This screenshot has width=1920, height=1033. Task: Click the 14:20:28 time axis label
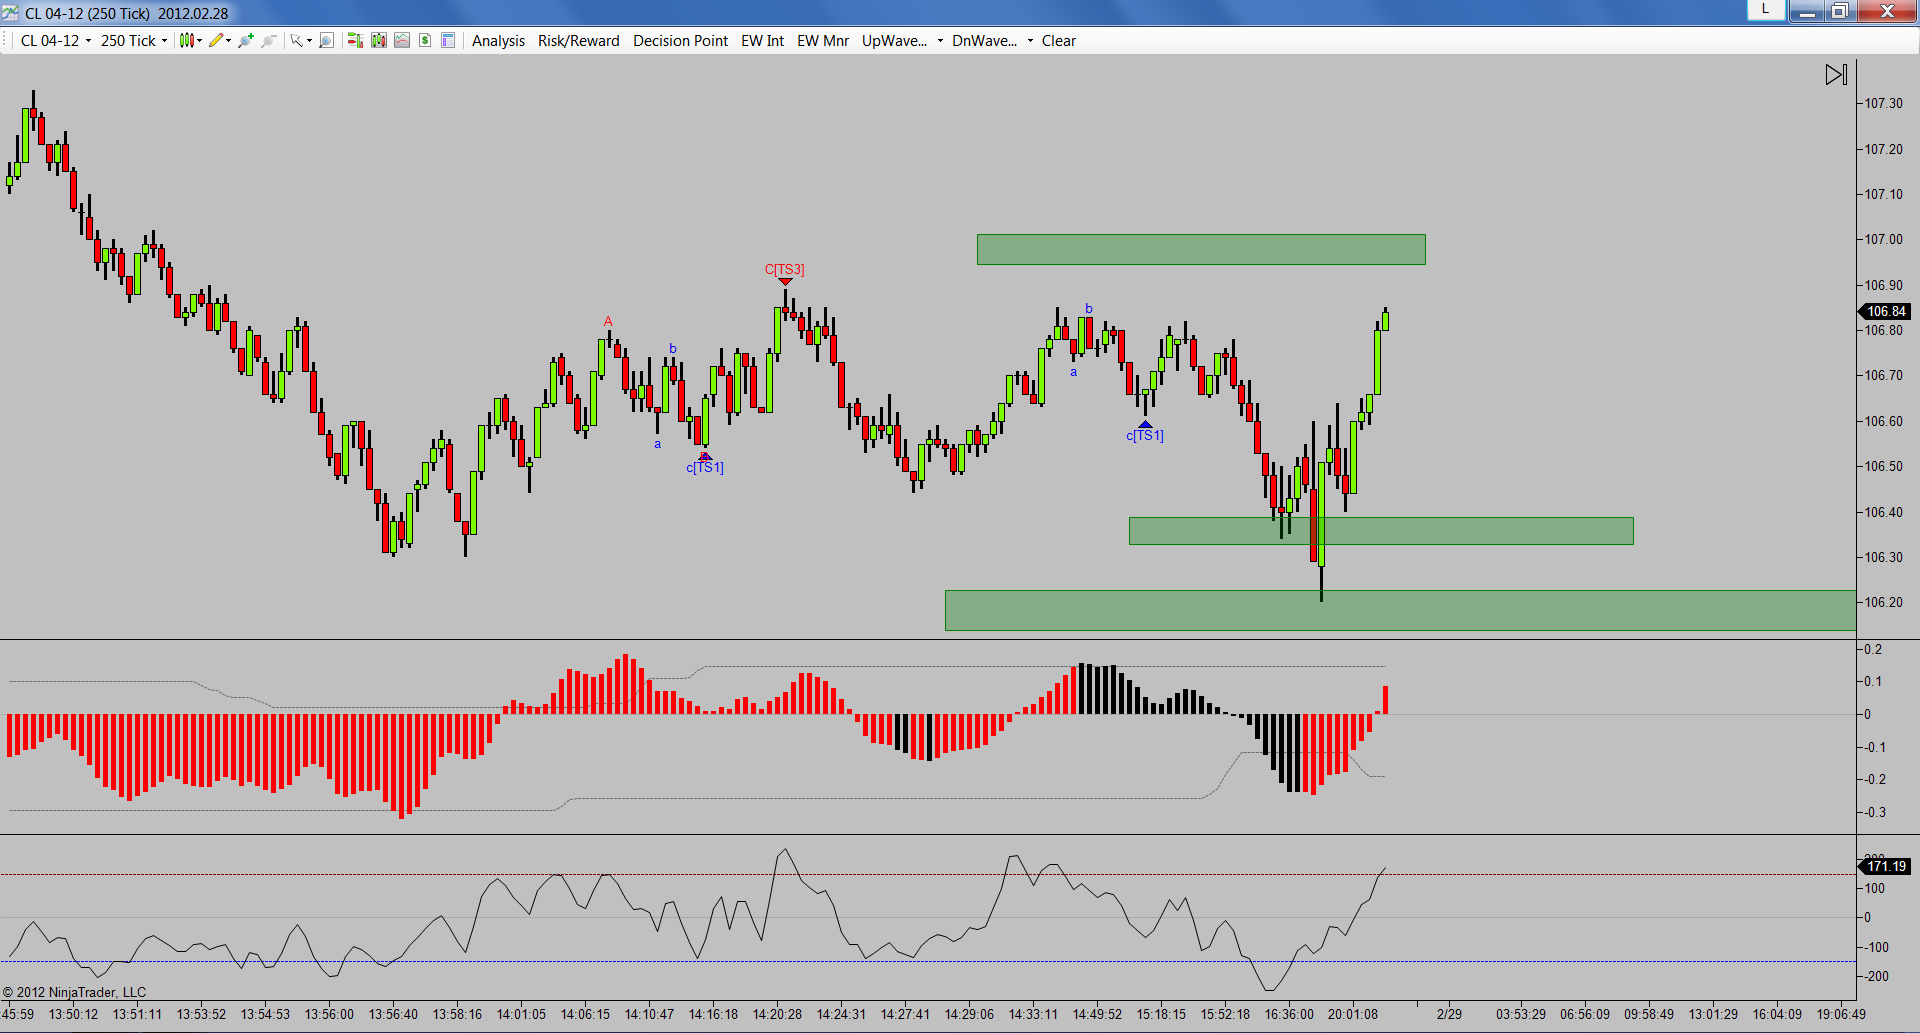(777, 1014)
